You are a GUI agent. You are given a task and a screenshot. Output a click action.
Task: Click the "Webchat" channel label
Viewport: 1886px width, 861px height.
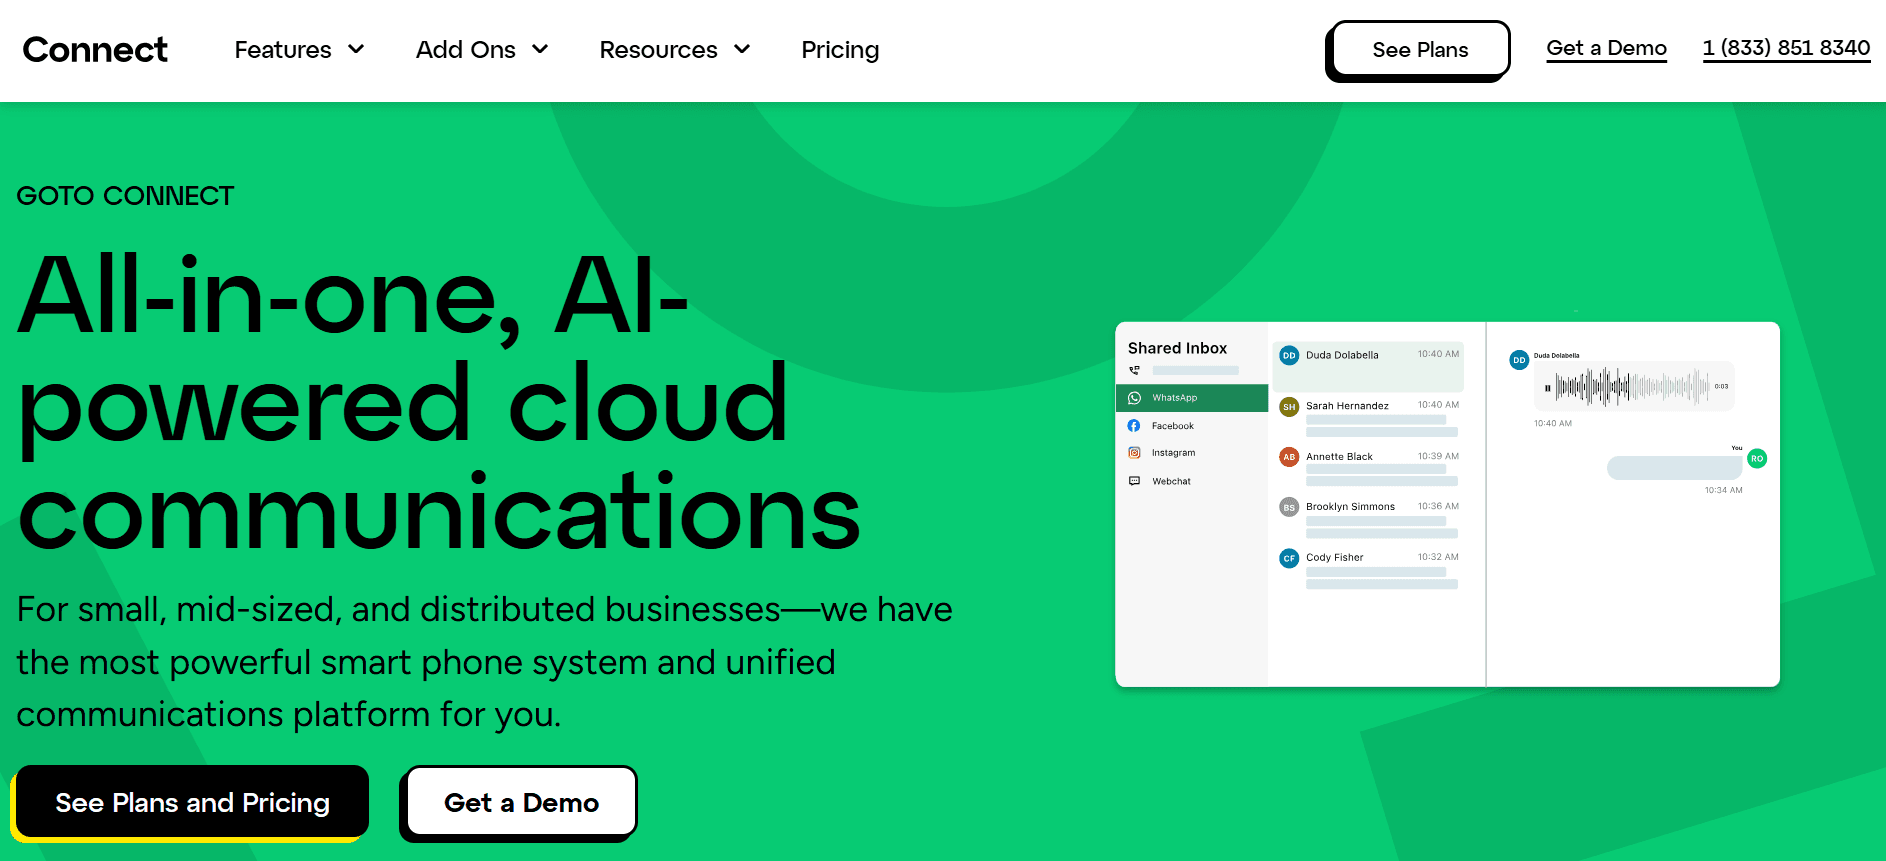tap(1171, 482)
